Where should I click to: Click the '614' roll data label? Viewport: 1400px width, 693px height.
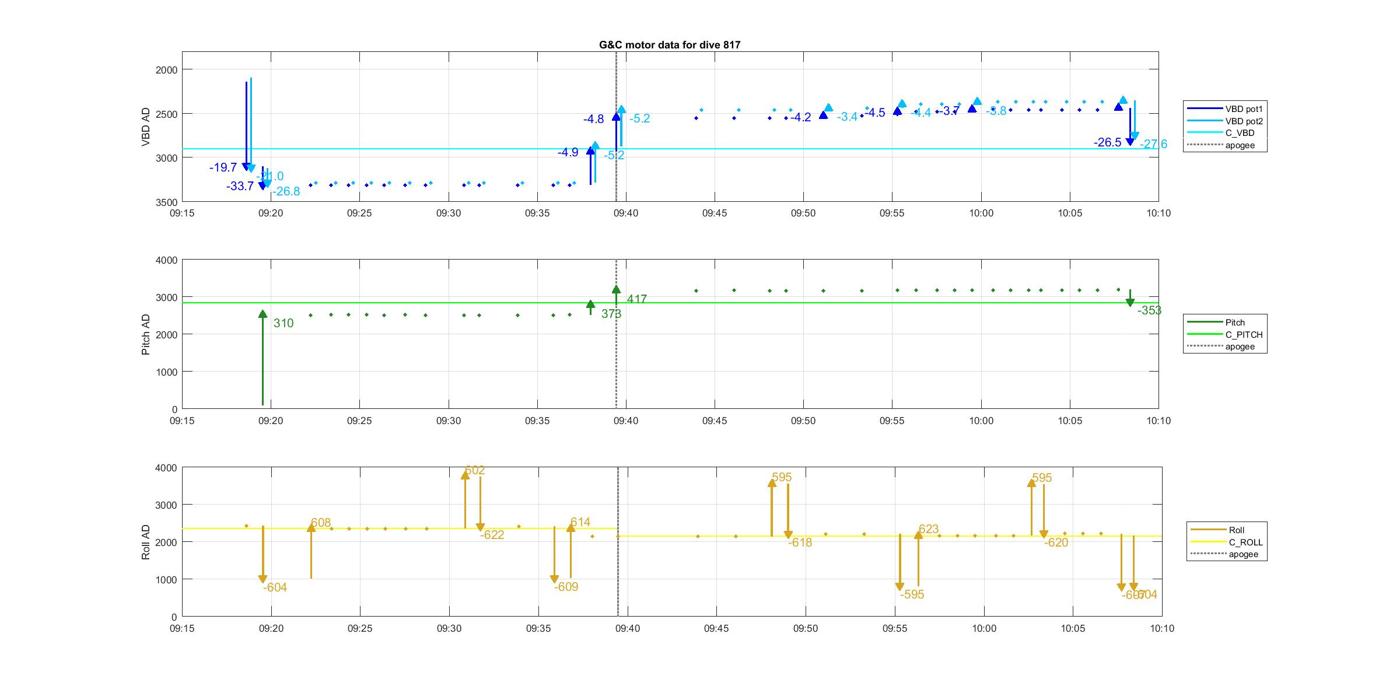tap(580, 523)
